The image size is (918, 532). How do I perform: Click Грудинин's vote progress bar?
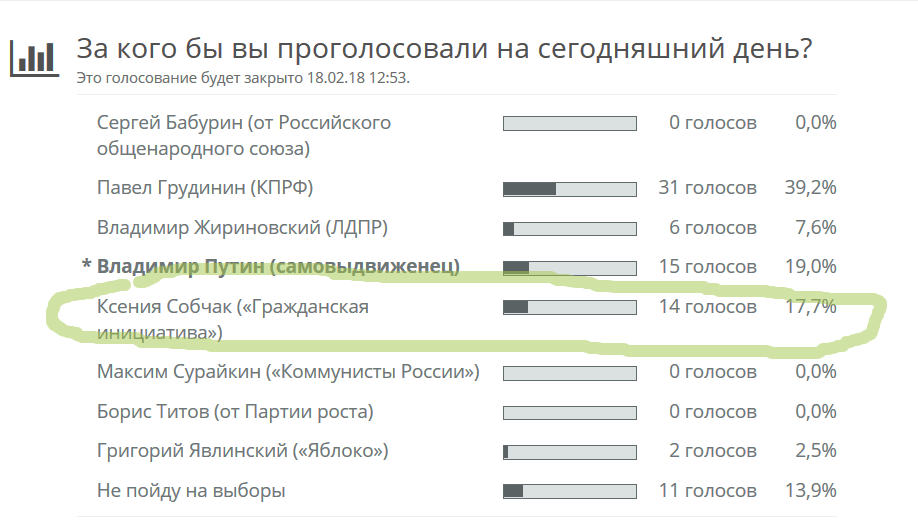point(569,188)
